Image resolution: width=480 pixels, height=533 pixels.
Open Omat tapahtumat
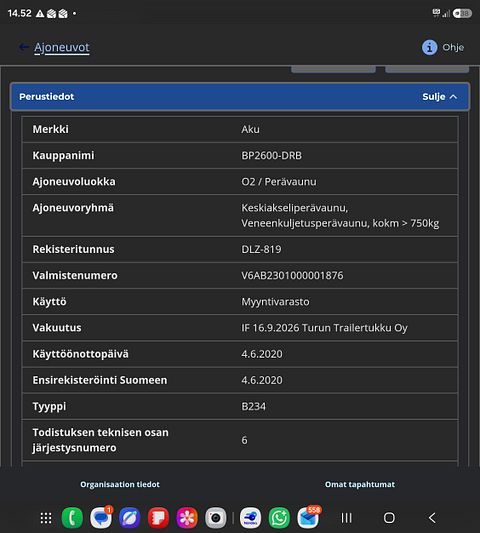point(360,484)
